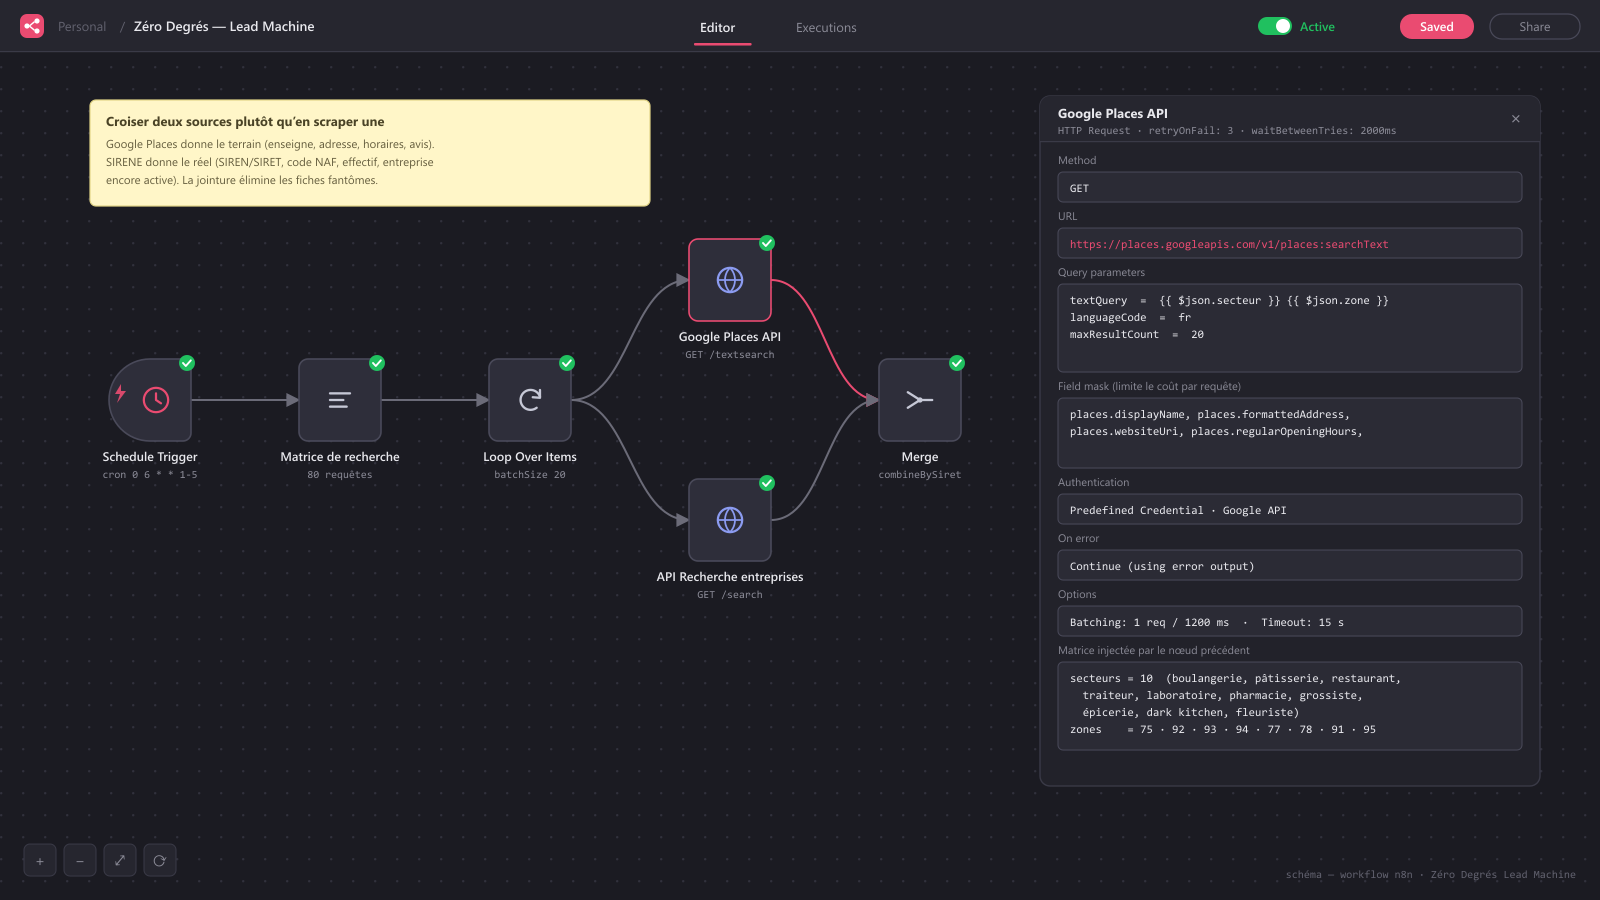Click the workflow title Zéro Degrés — Lead Machine
This screenshot has height=900, width=1600.
224,27
